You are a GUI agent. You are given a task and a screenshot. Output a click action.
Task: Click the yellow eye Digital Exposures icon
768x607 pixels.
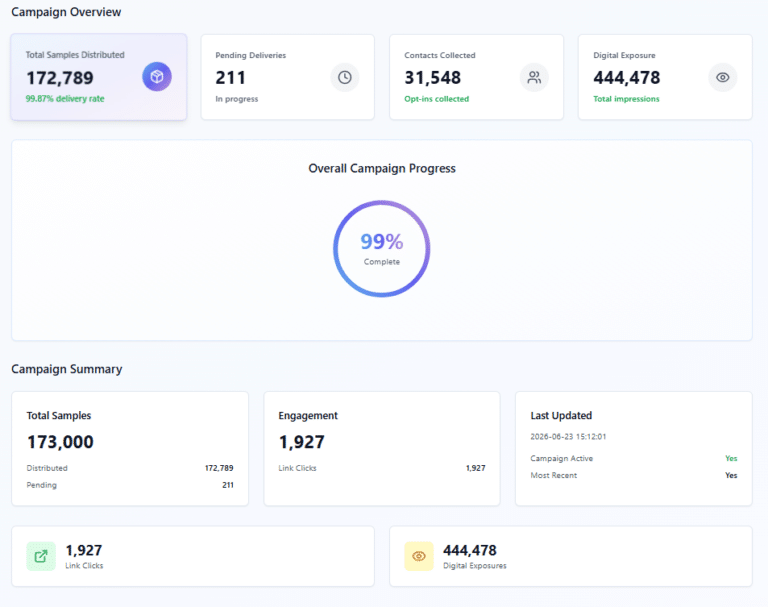419,556
